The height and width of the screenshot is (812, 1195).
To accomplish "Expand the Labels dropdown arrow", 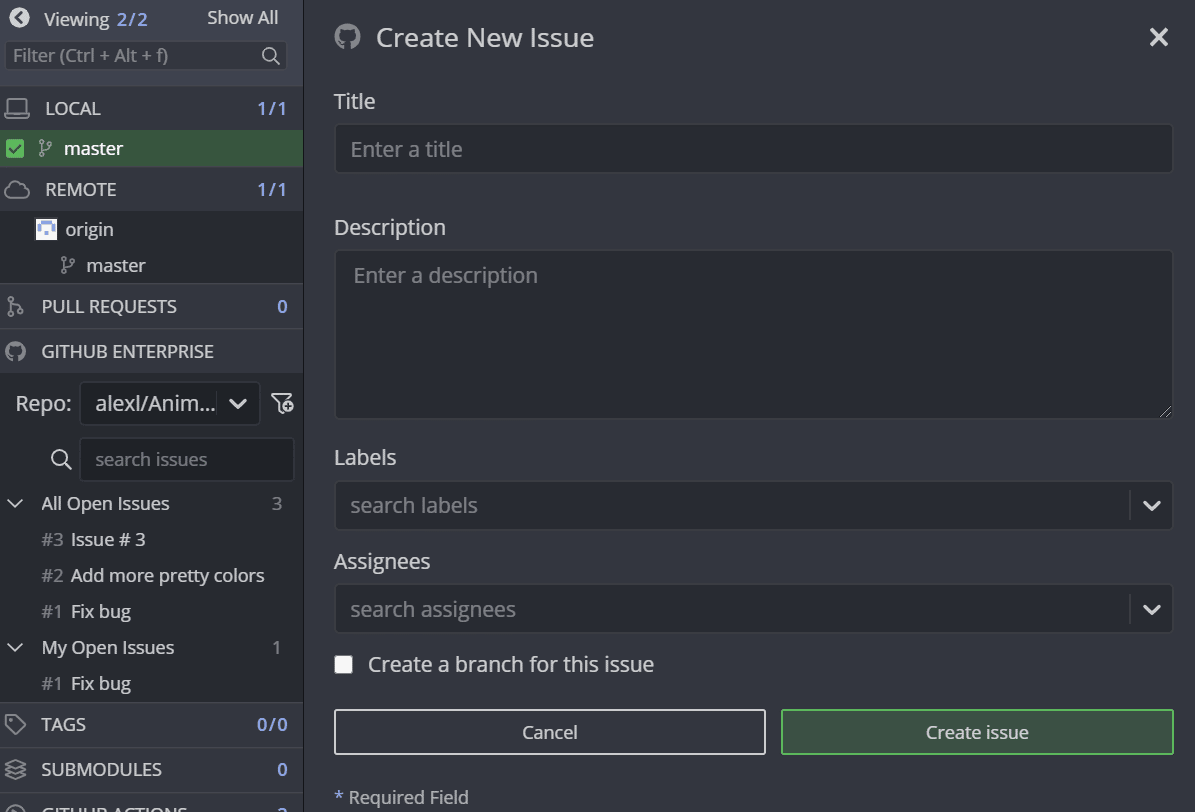I will coord(1151,506).
